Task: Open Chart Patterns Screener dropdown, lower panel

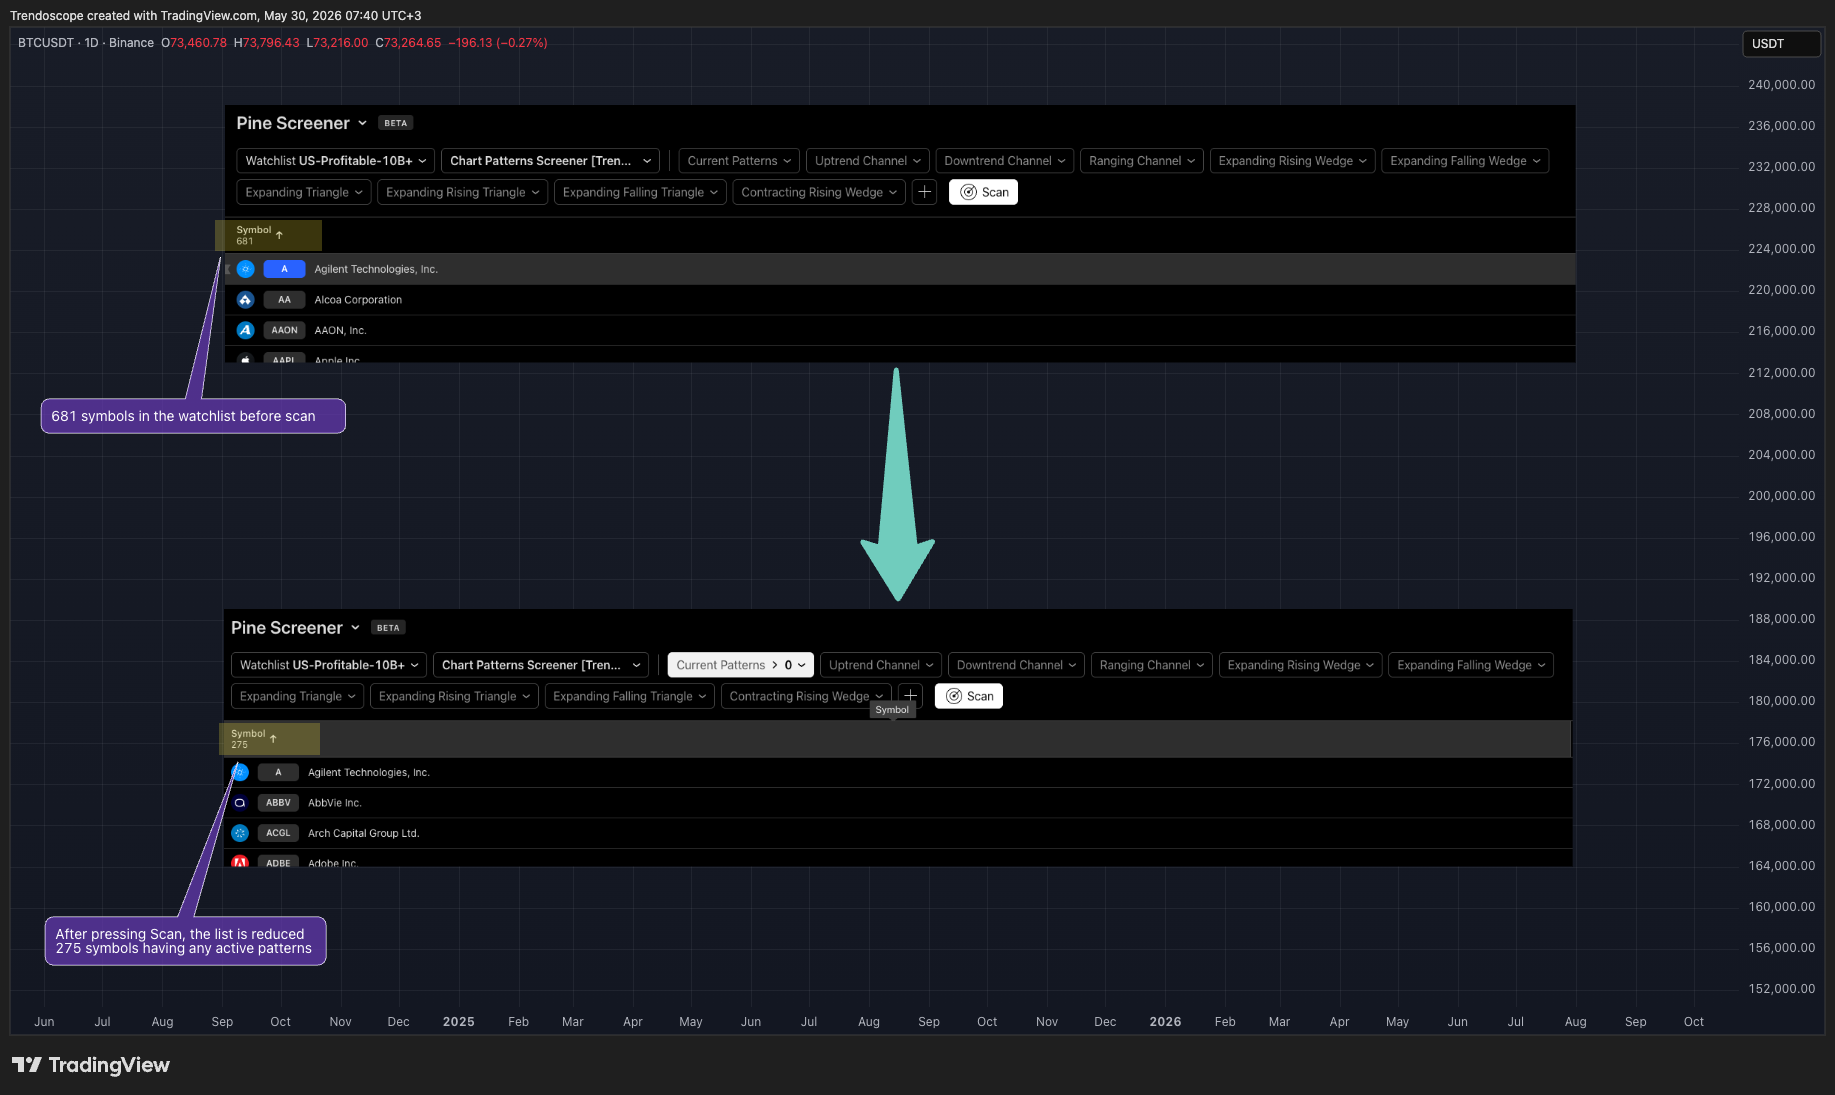Action: [x=541, y=665]
